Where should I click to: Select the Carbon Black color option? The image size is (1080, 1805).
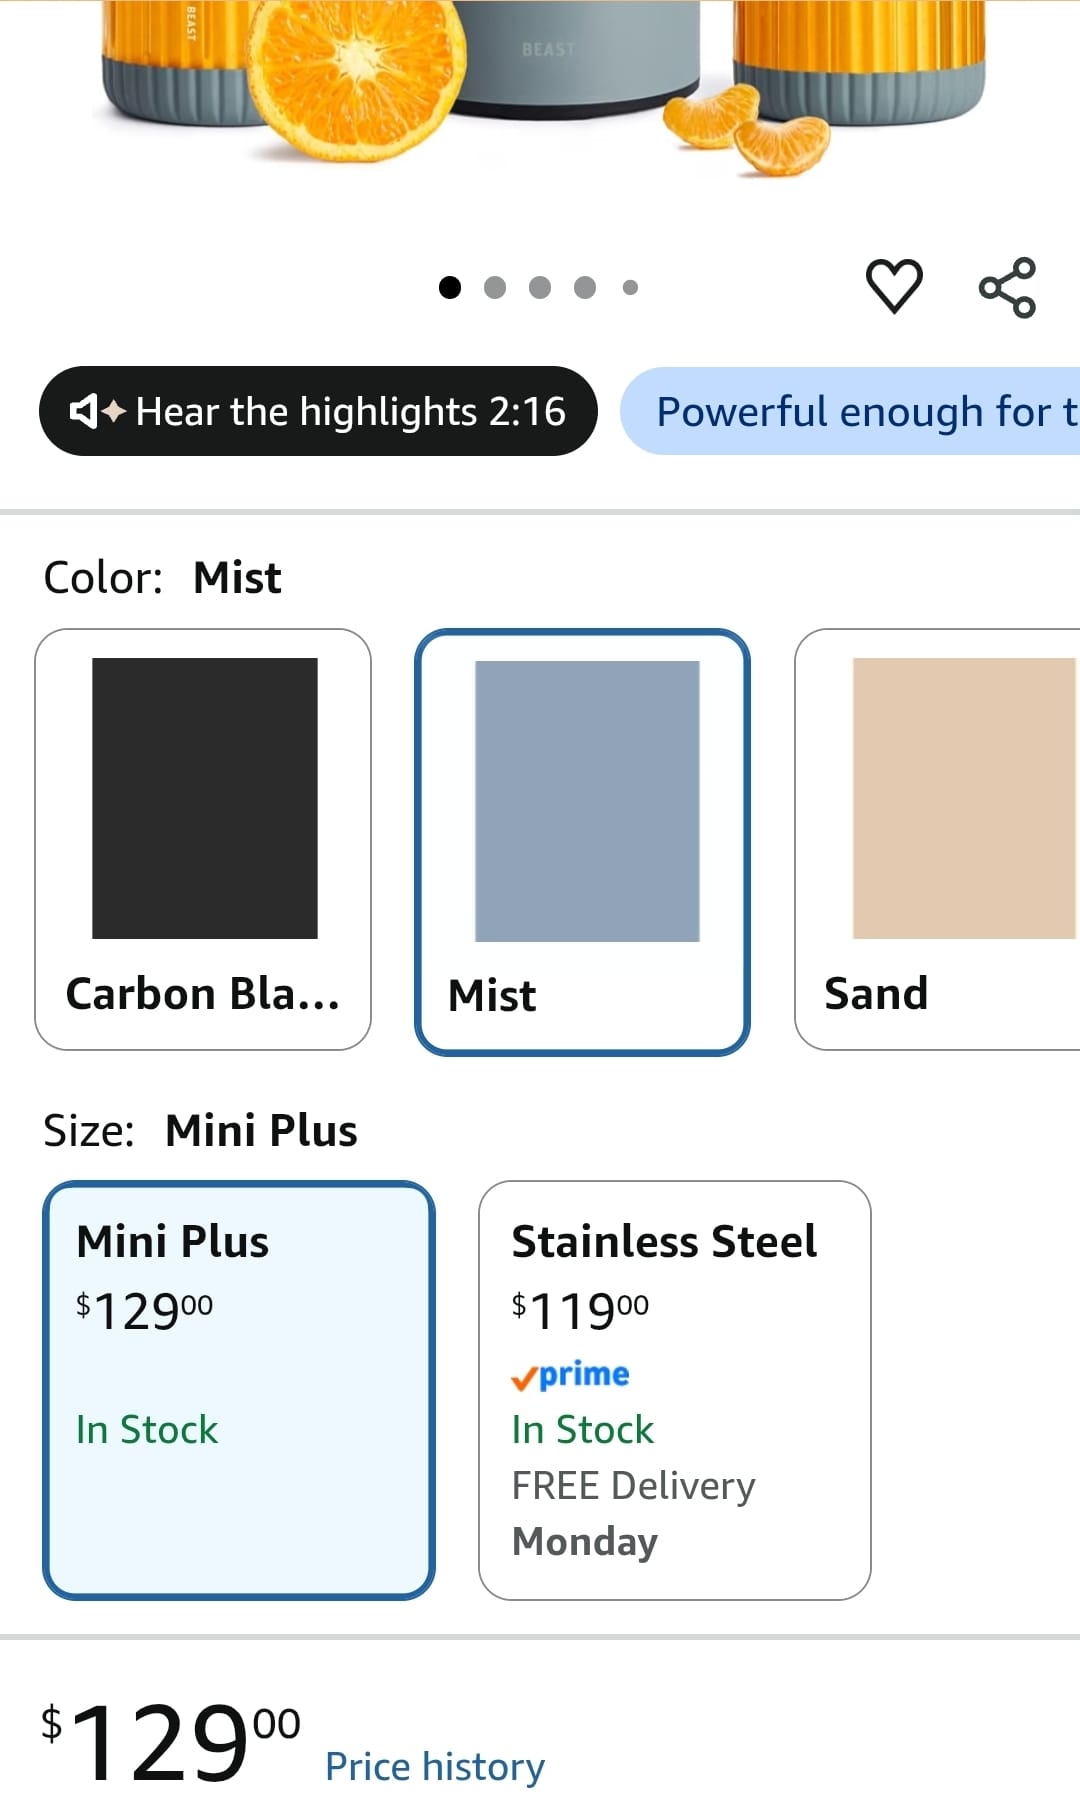203,839
